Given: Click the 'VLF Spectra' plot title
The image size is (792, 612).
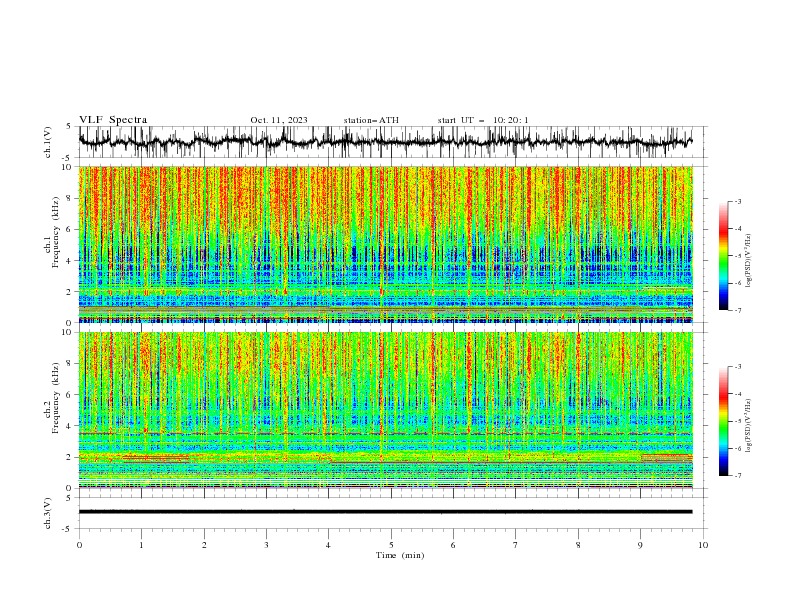Looking at the screenshot, I should tap(113, 120).
